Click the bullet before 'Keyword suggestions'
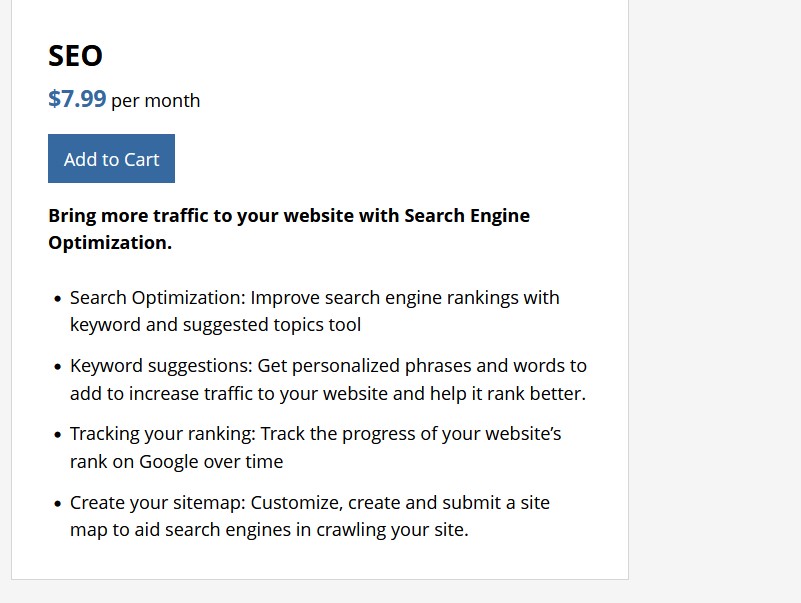801x603 pixels. [57, 367]
